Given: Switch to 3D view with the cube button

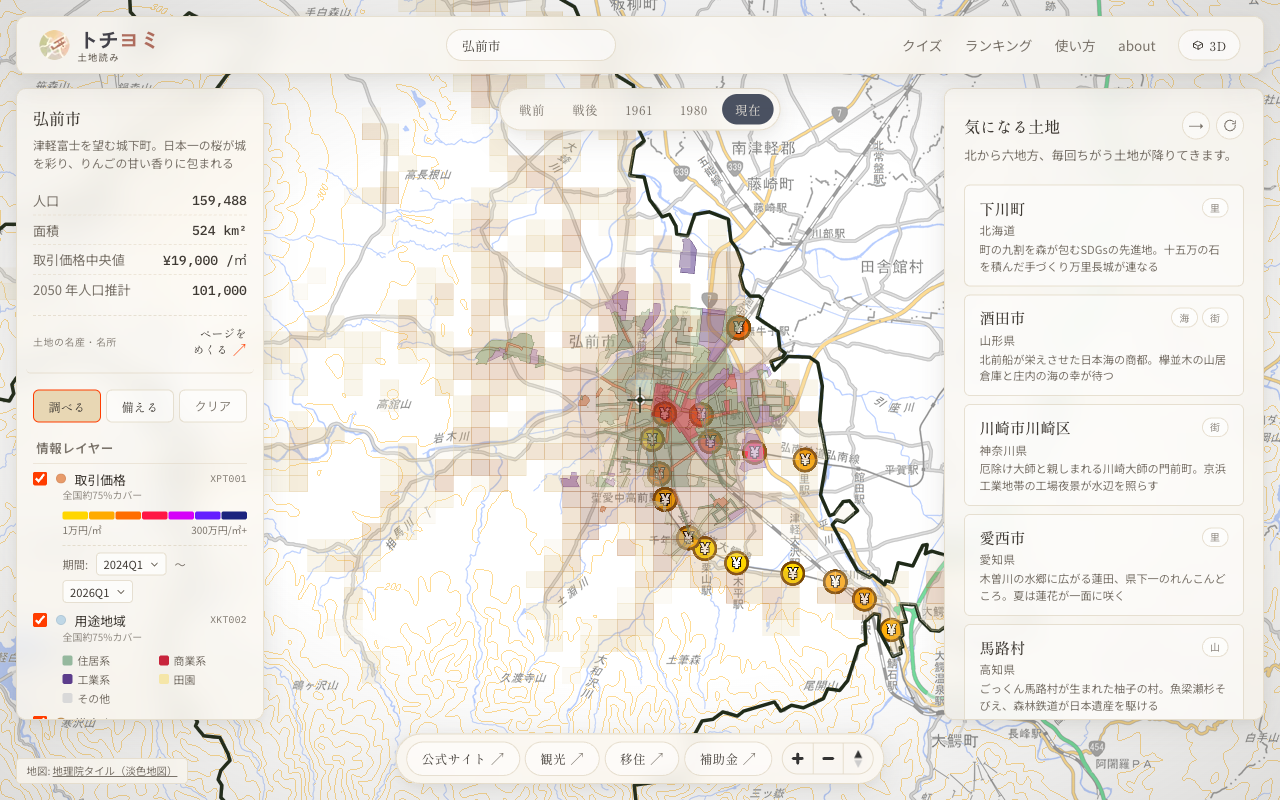Looking at the screenshot, I should [1209, 45].
